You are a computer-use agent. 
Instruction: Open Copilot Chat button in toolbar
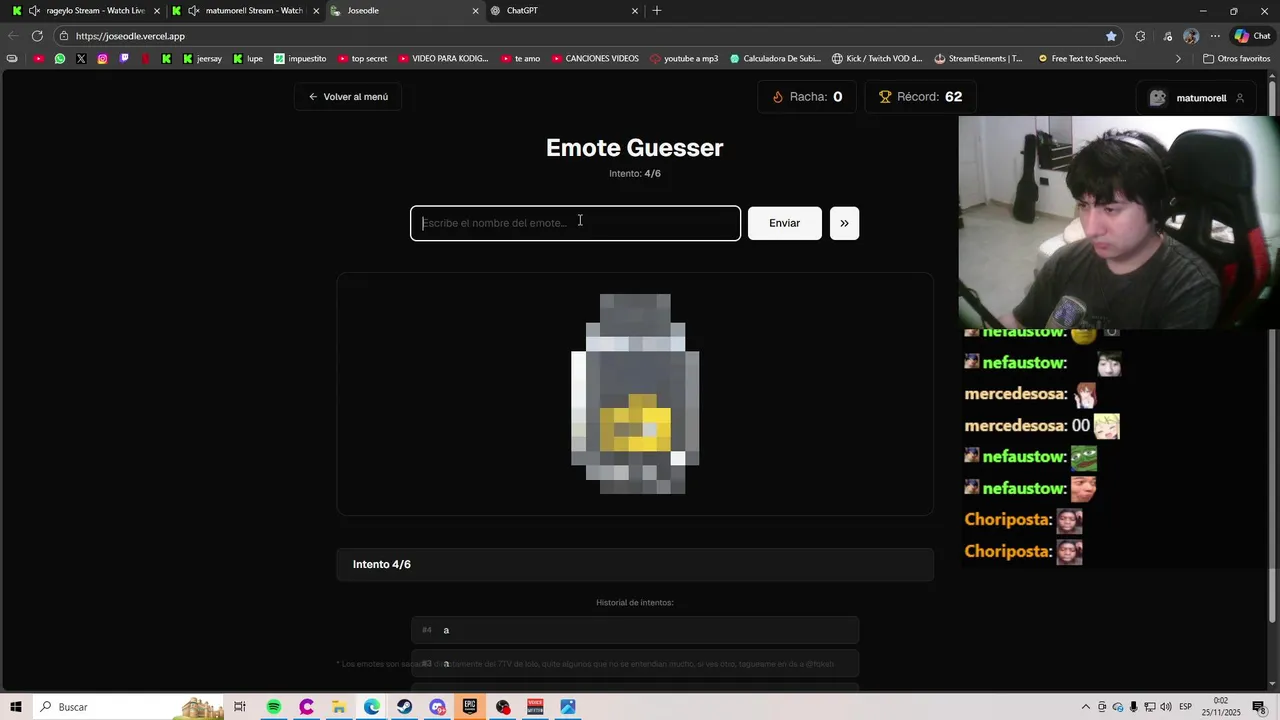click(x=1253, y=36)
